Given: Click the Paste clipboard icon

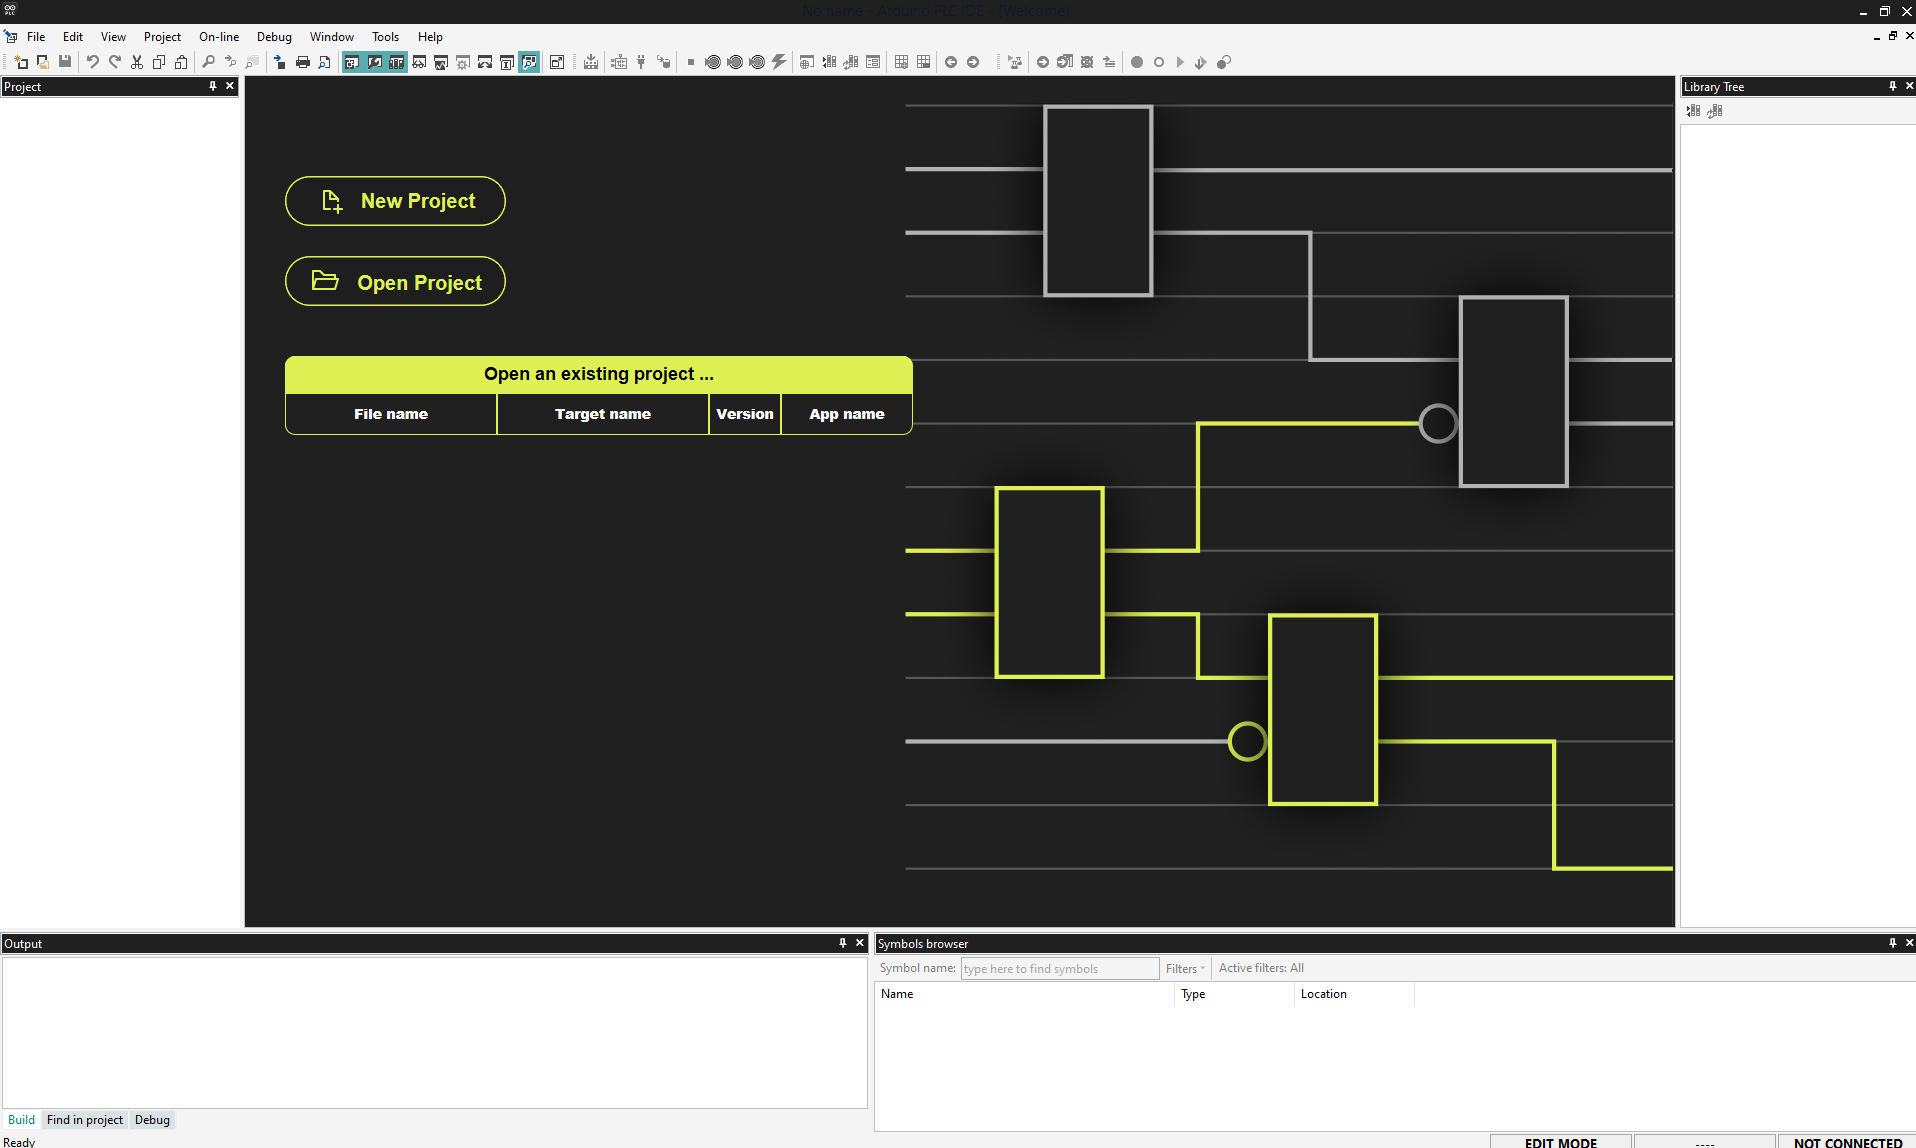Looking at the screenshot, I should point(181,62).
